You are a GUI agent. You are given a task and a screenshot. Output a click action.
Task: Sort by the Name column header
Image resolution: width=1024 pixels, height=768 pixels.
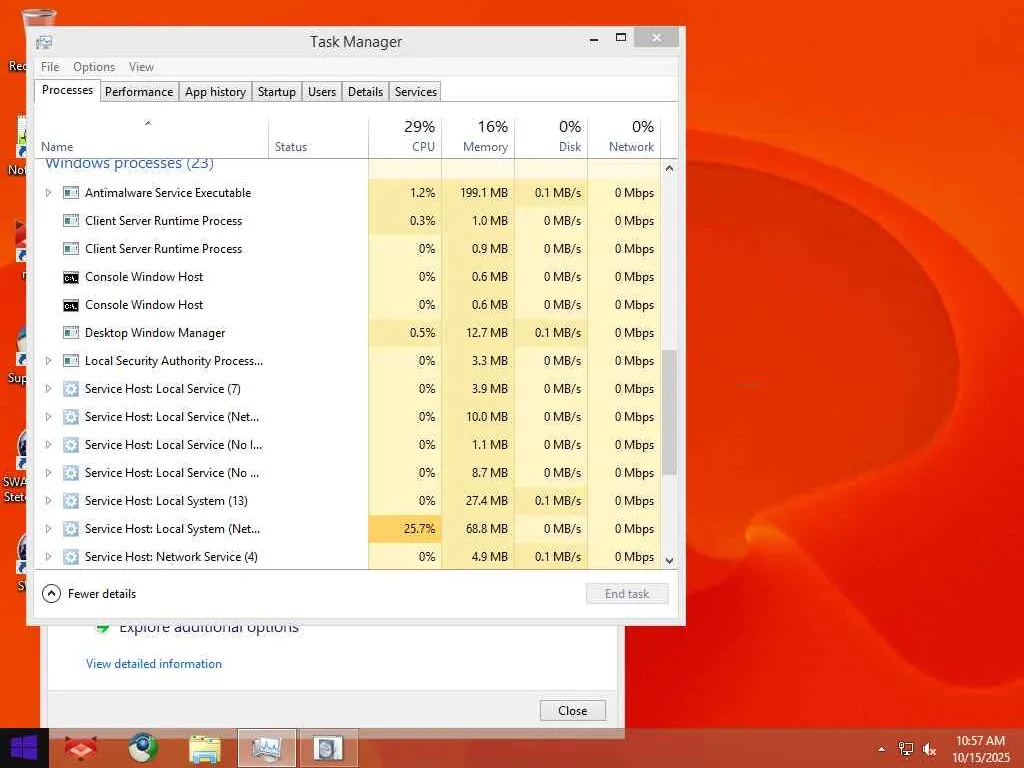pyautogui.click(x=152, y=137)
